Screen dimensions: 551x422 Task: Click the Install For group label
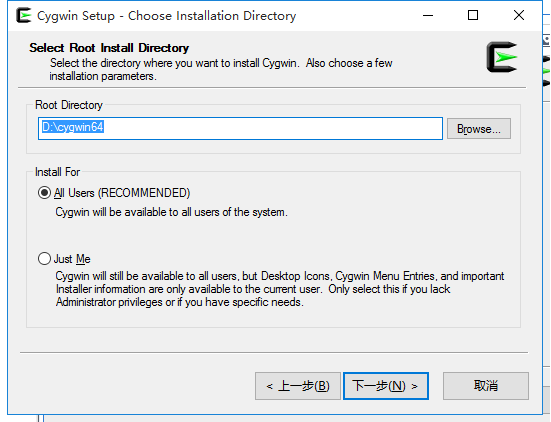(x=58, y=172)
